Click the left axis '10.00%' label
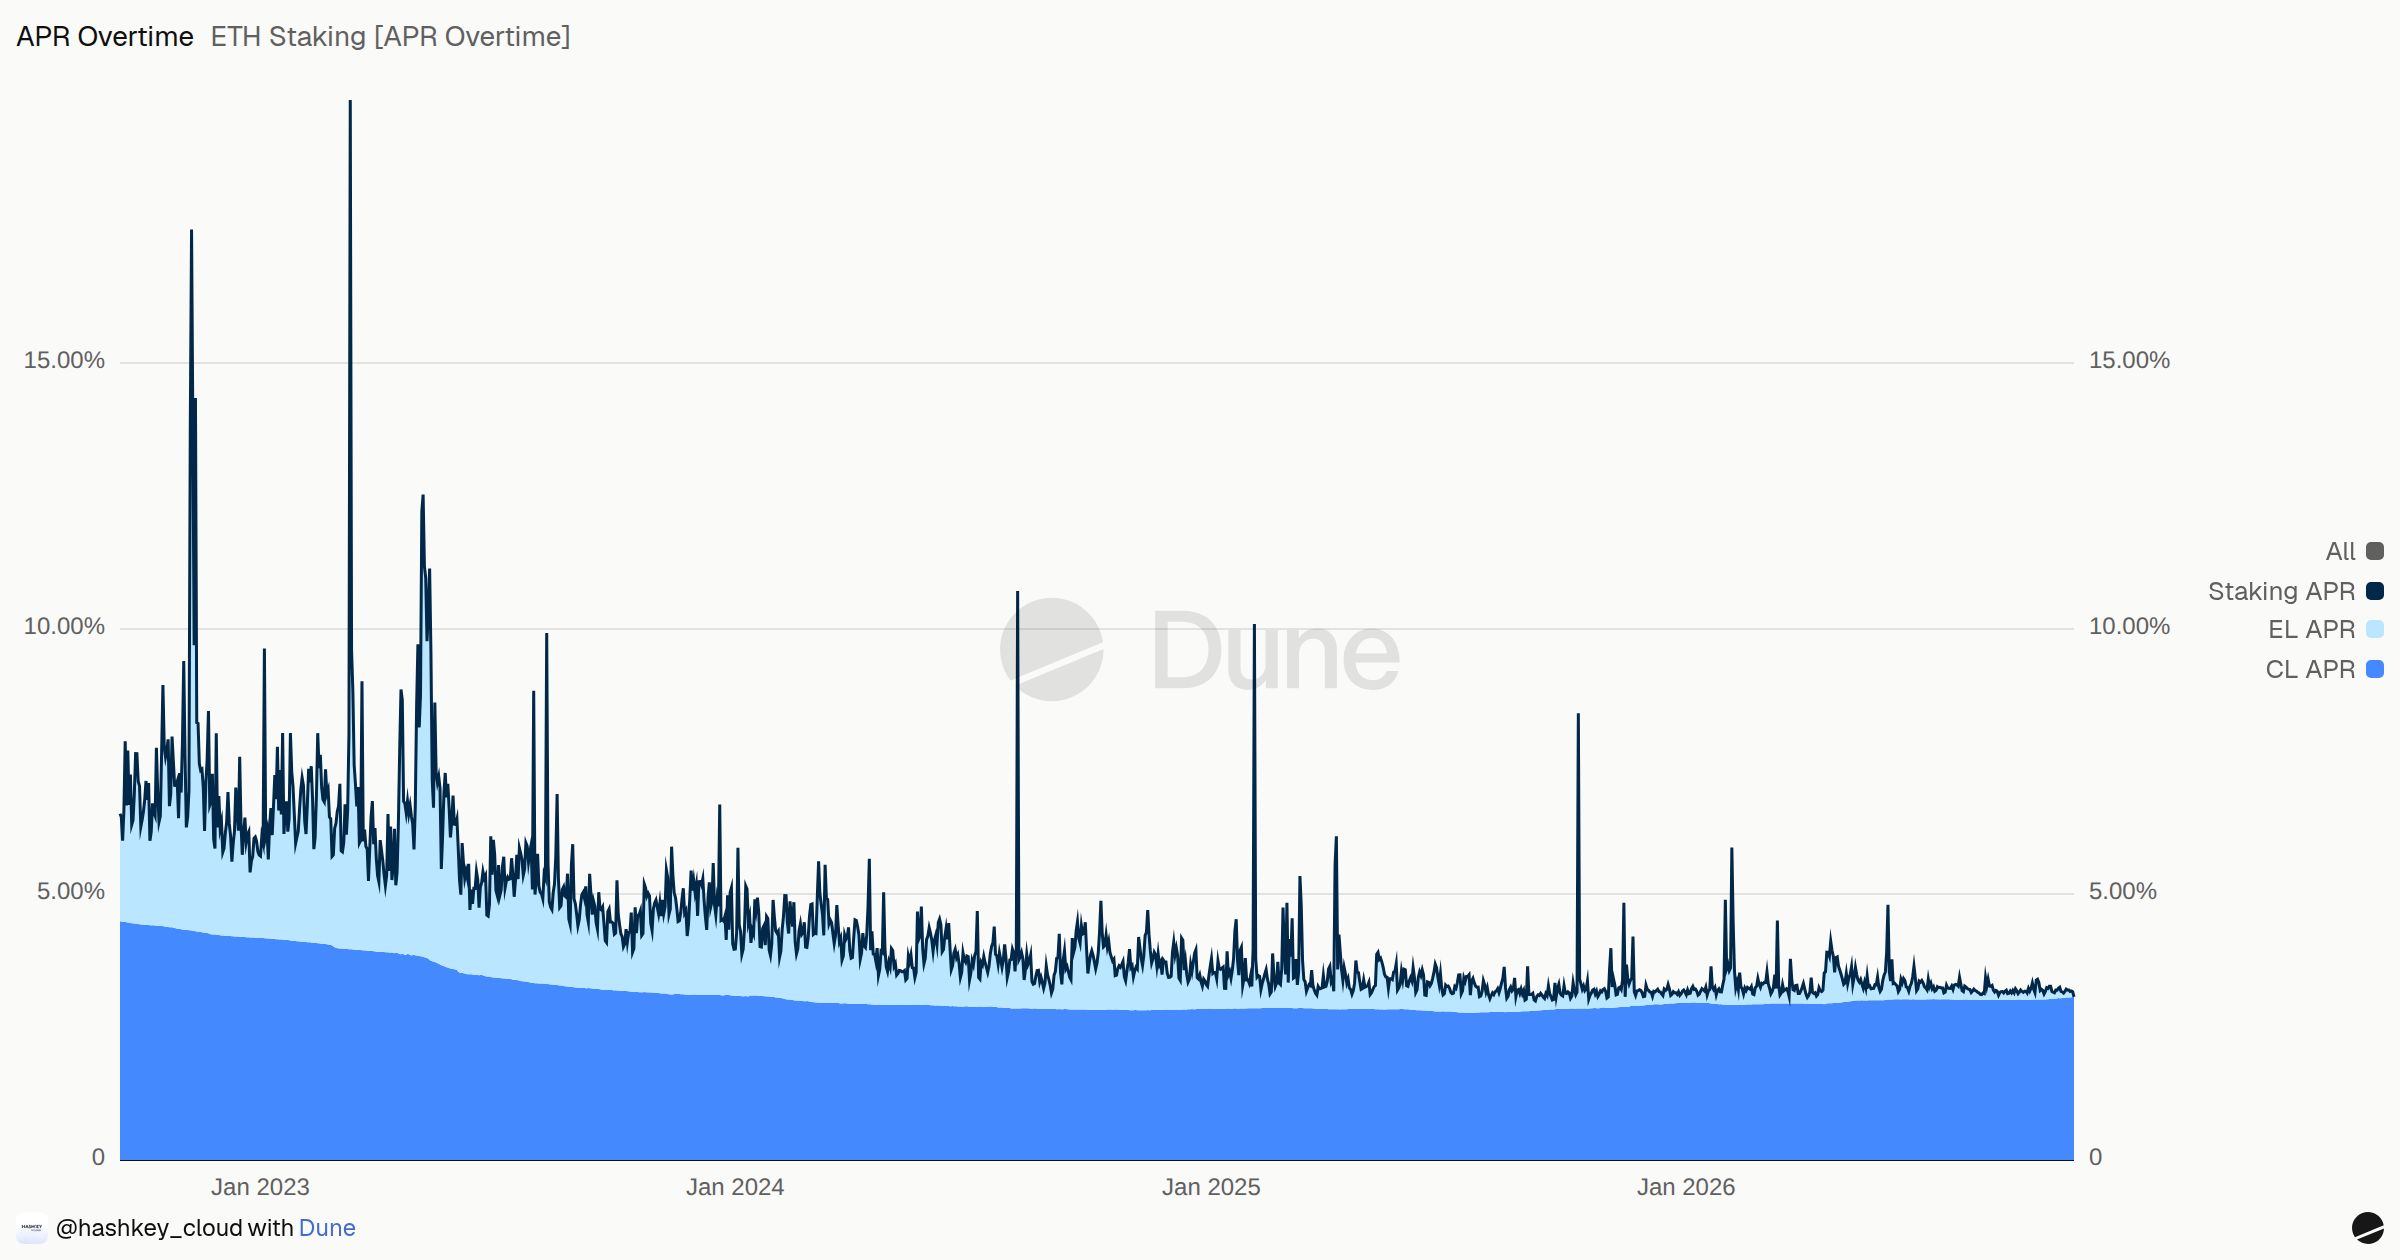Viewport: 2400px width, 1260px height. click(x=64, y=626)
